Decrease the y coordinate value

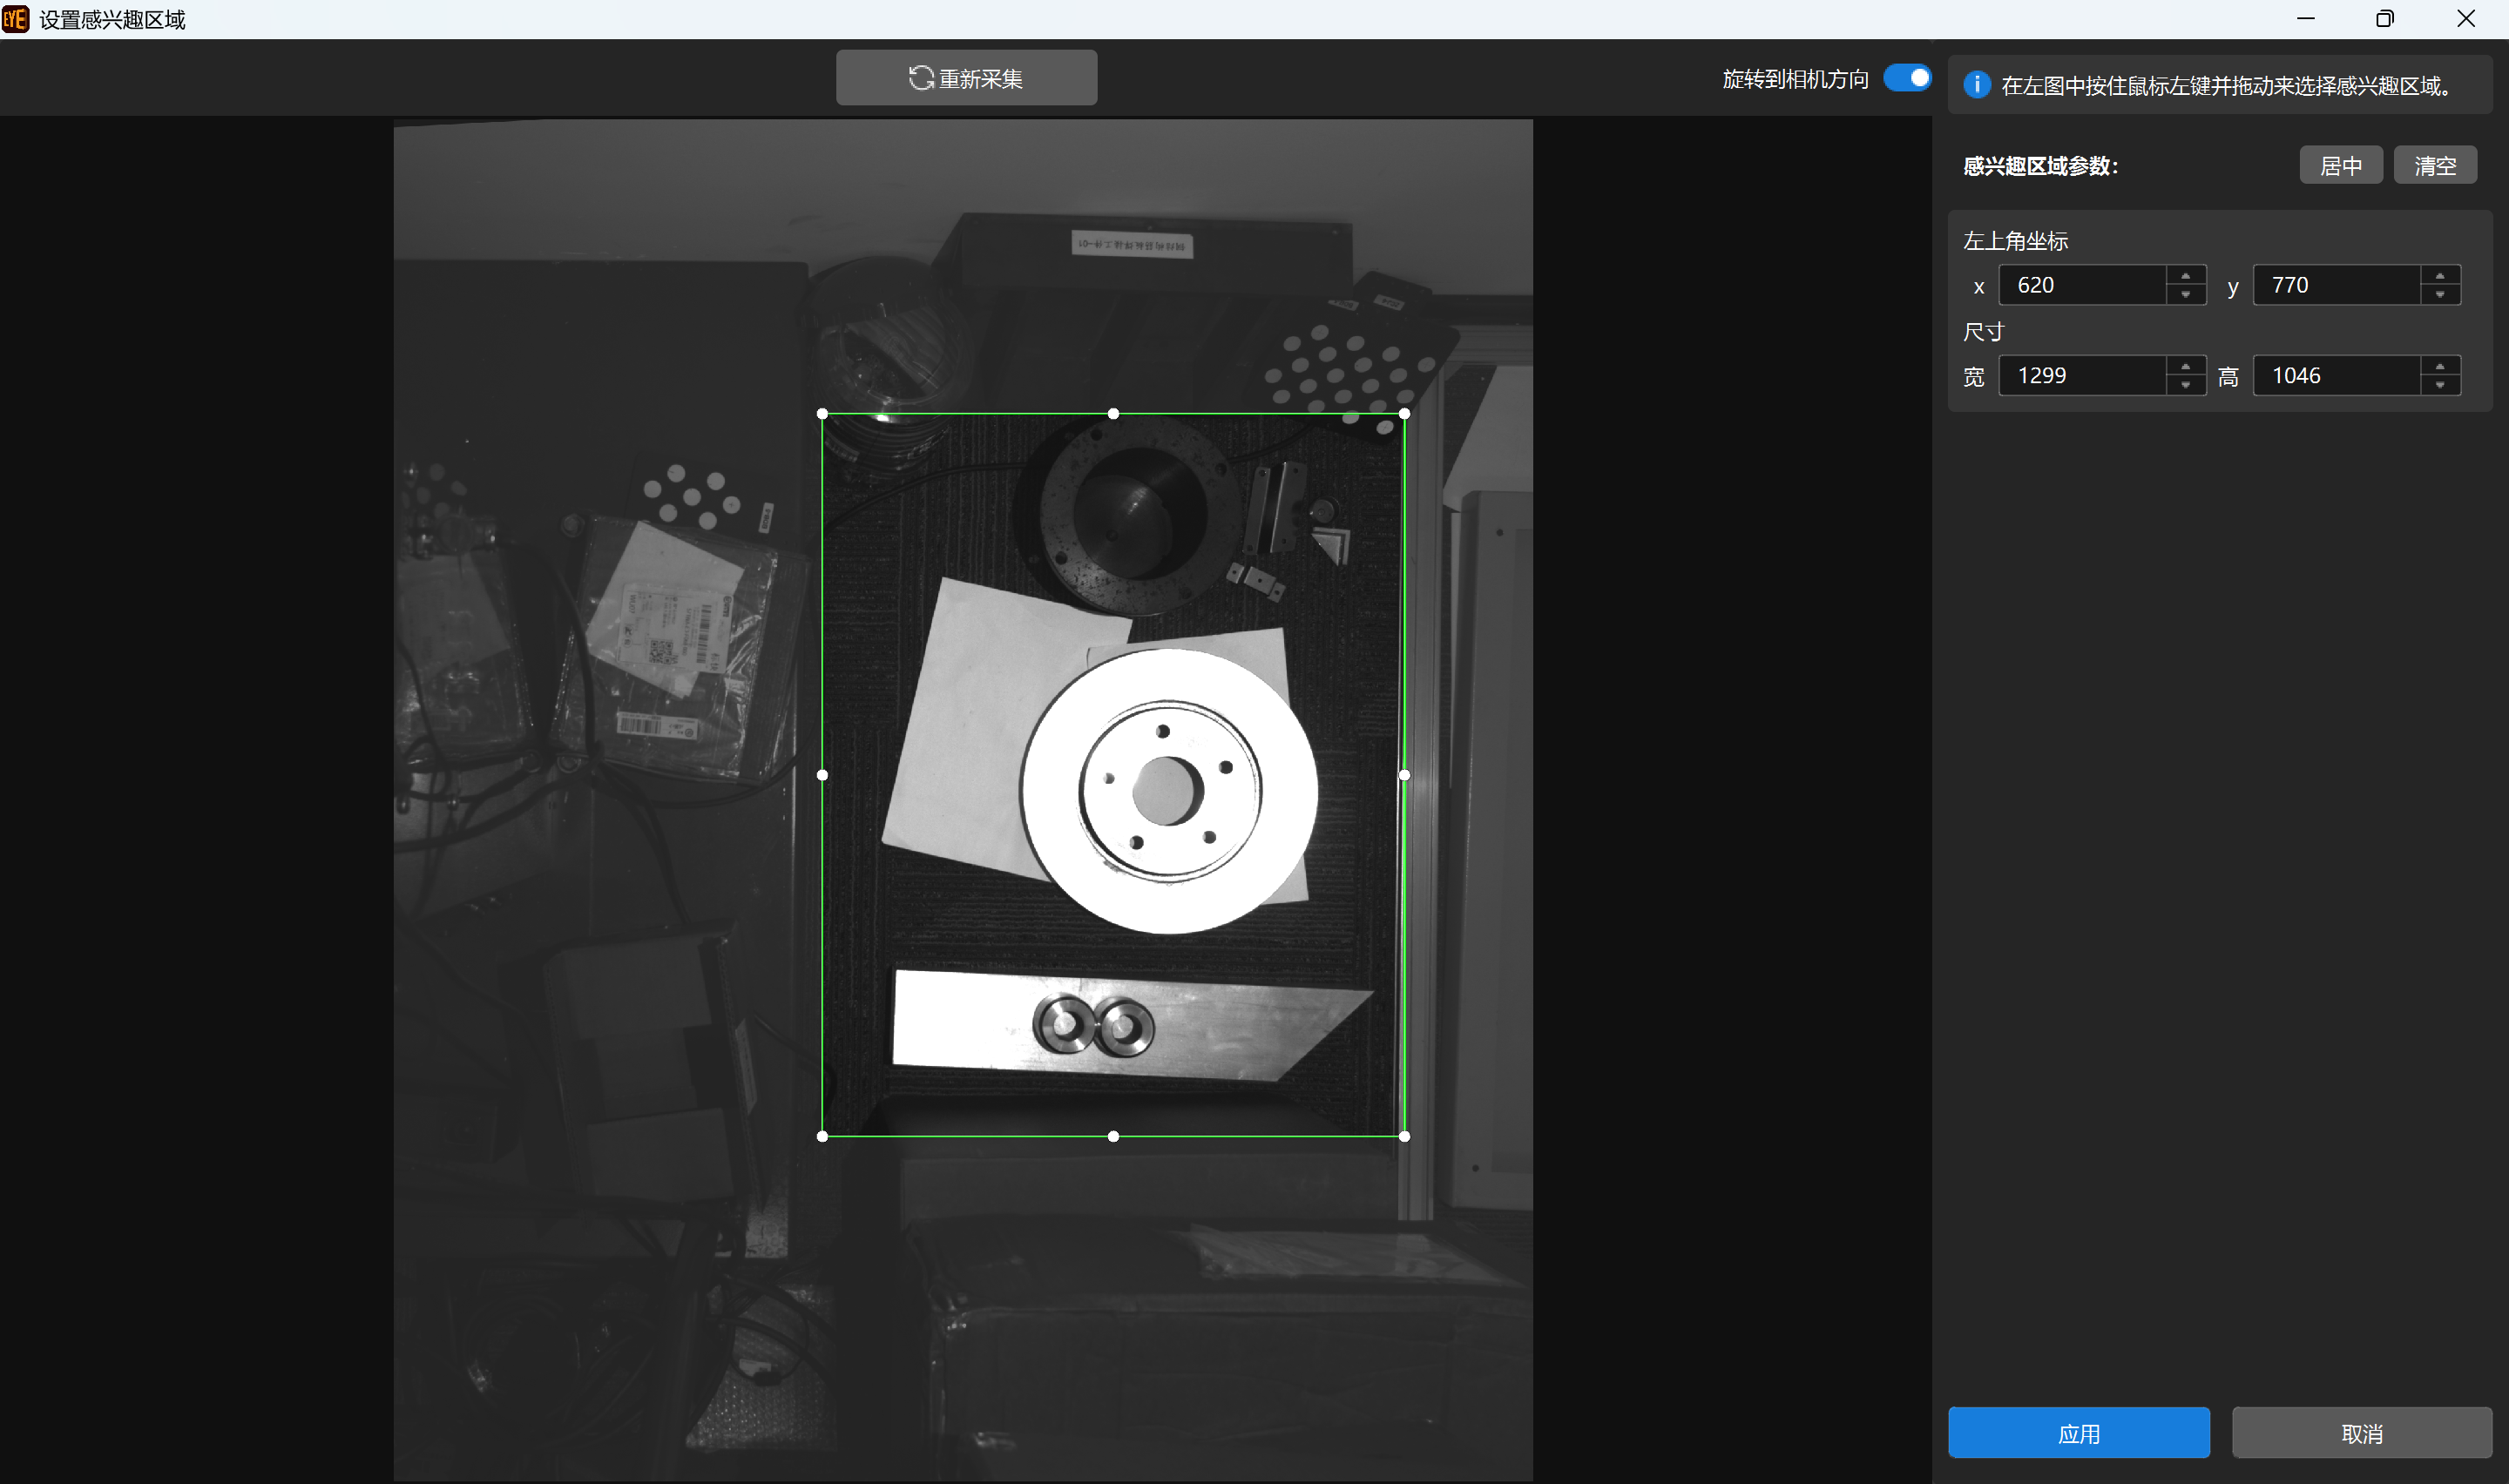(2439, 295)
